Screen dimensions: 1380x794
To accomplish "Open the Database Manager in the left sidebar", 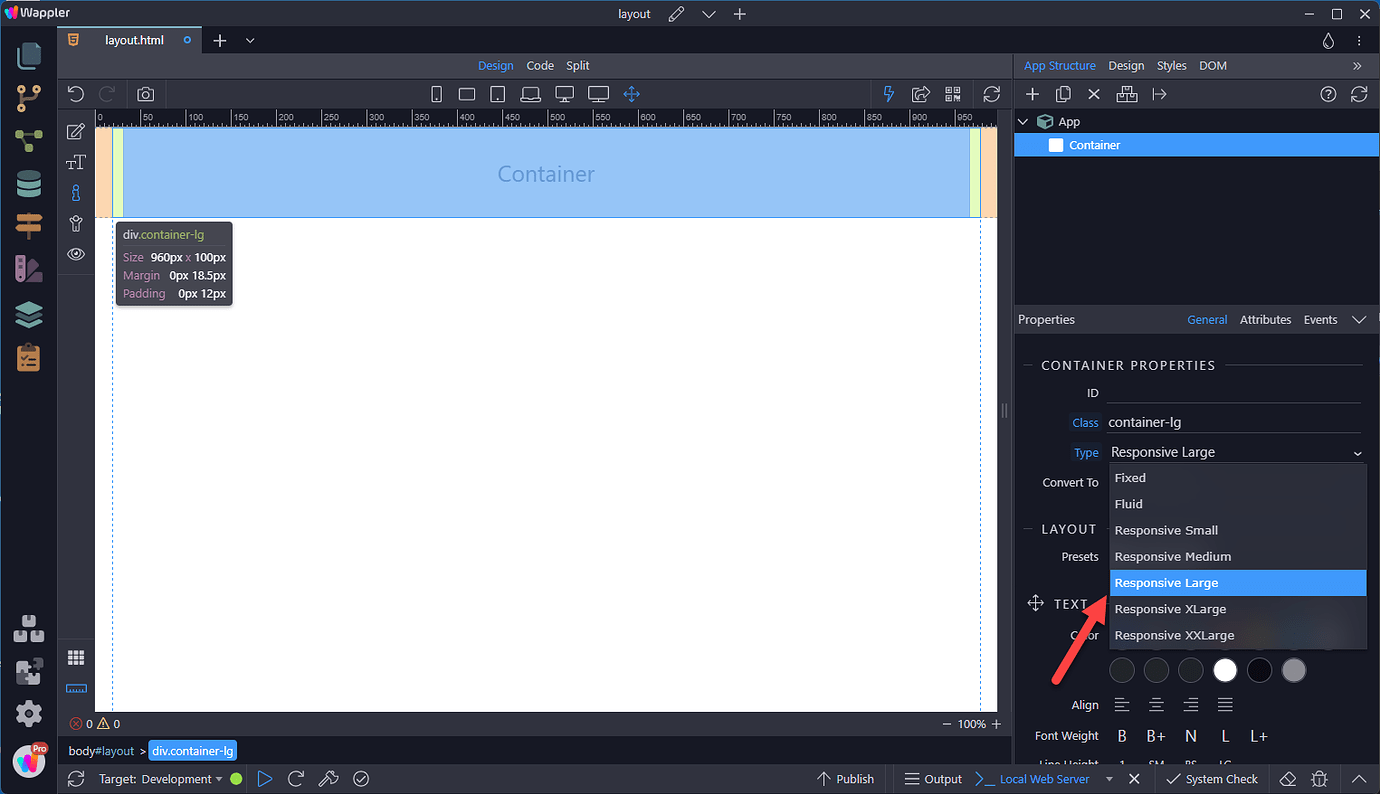I will point(28,184).
